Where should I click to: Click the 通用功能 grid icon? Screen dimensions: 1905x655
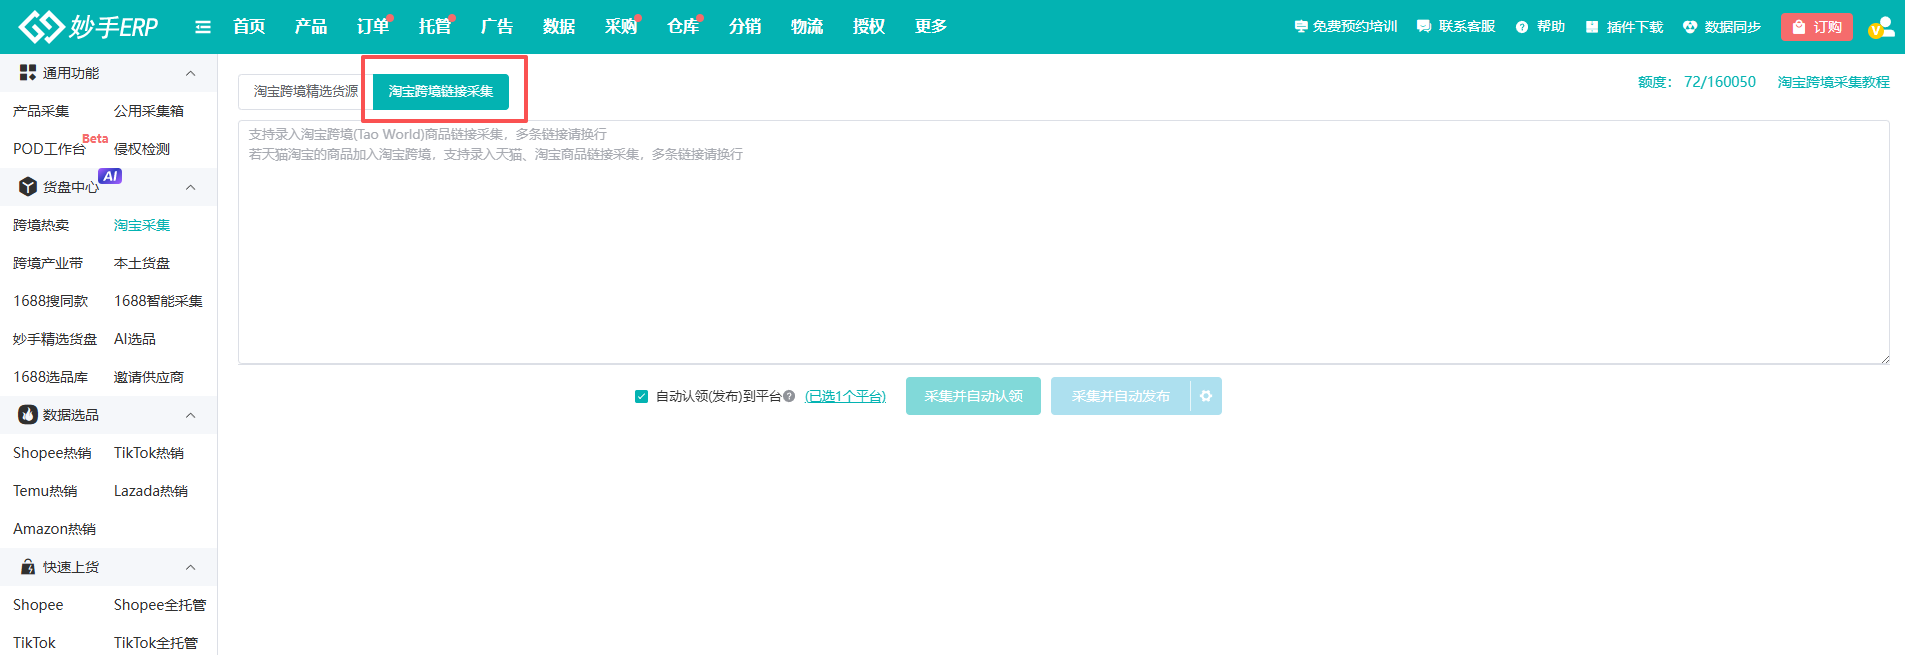[x=28, y=73]
